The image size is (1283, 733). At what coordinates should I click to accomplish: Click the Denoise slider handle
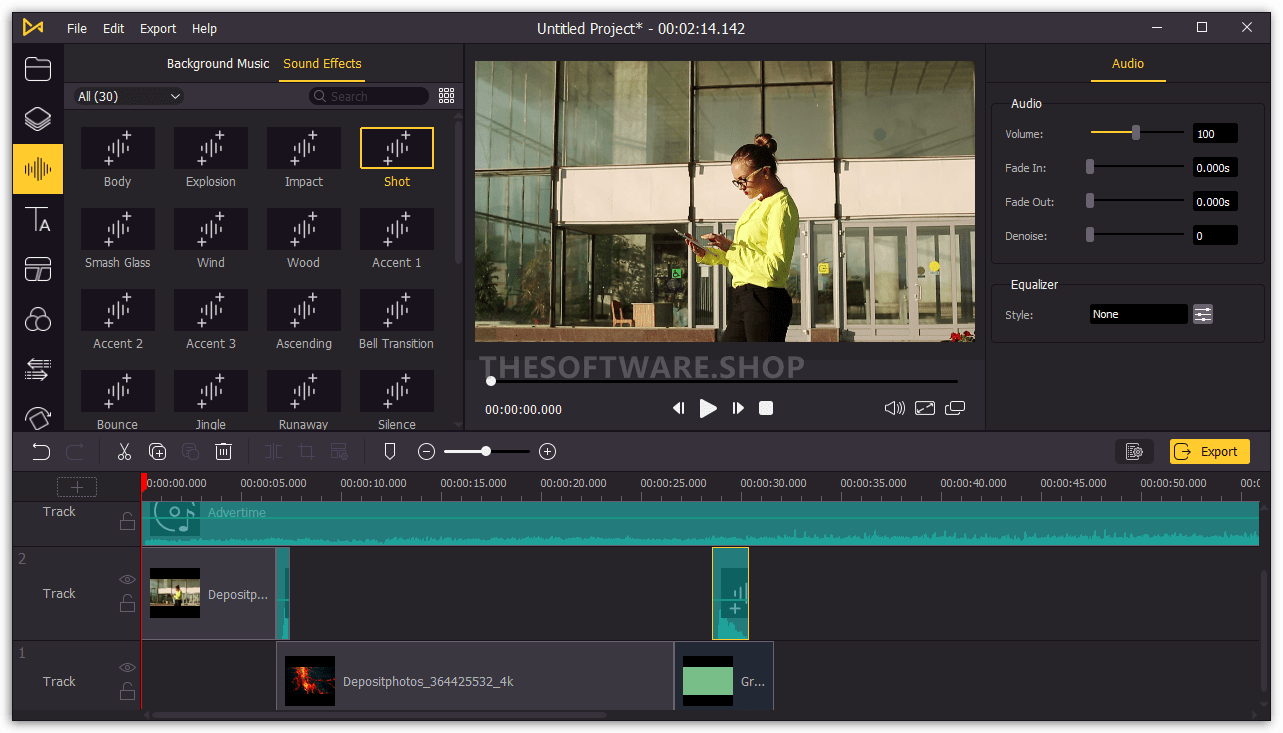(x=1090, y=235)
